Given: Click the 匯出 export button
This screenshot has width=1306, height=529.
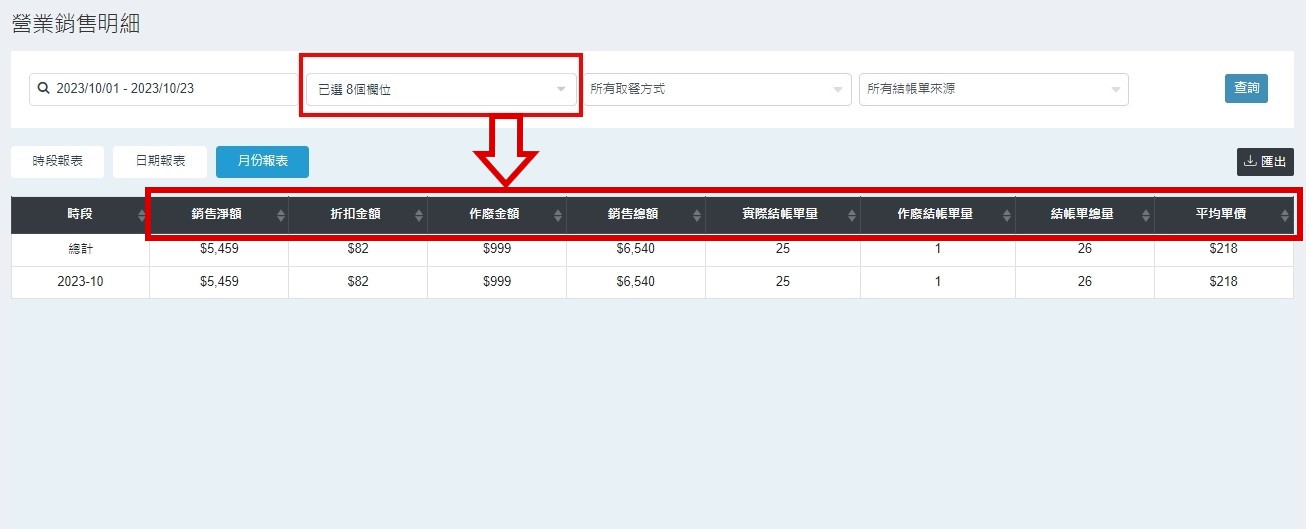Looking at the screenshot, I should pyautogui.click(x=1265, y=161).
